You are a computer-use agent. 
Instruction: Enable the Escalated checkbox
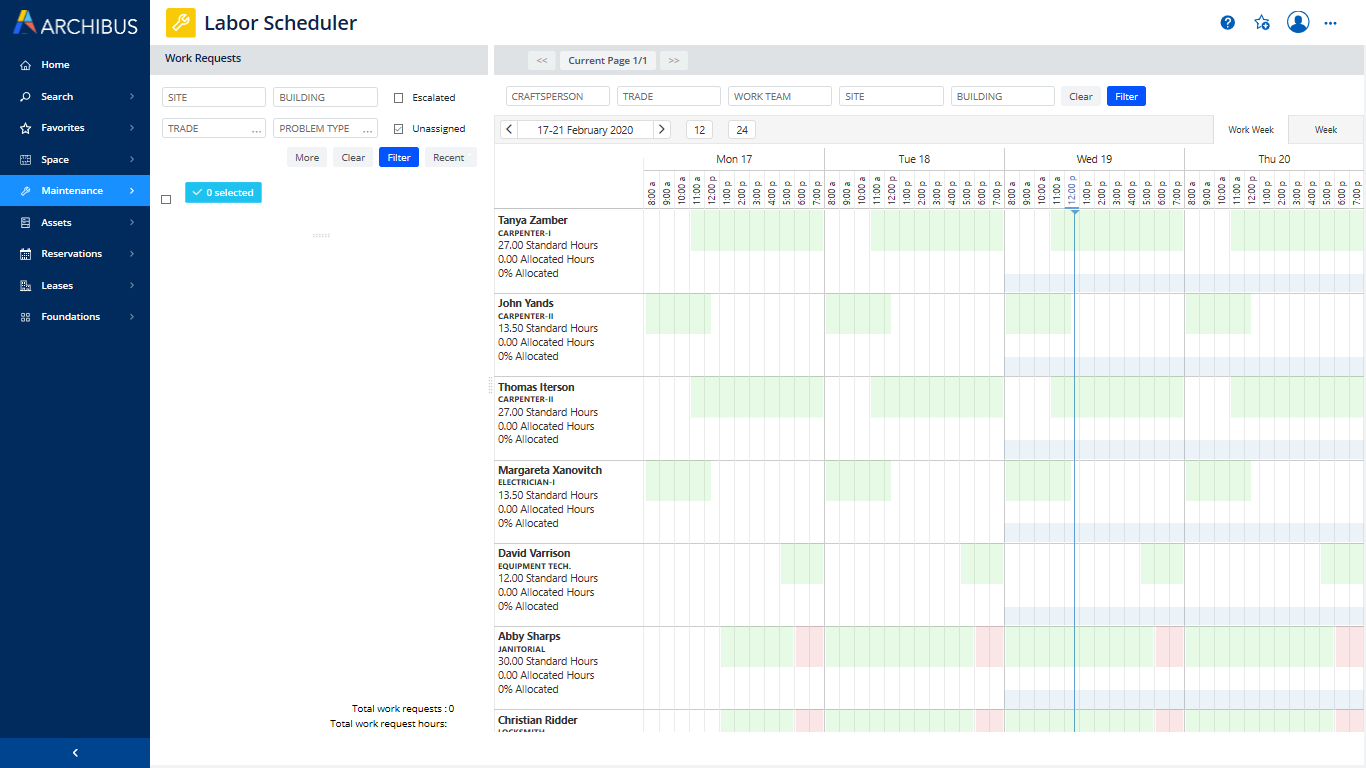click(x=398, y=98)
